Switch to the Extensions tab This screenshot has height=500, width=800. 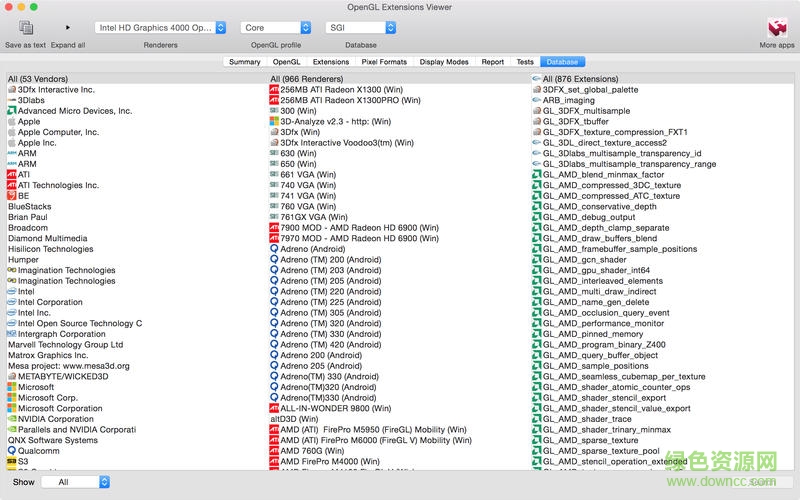point(331,62)
